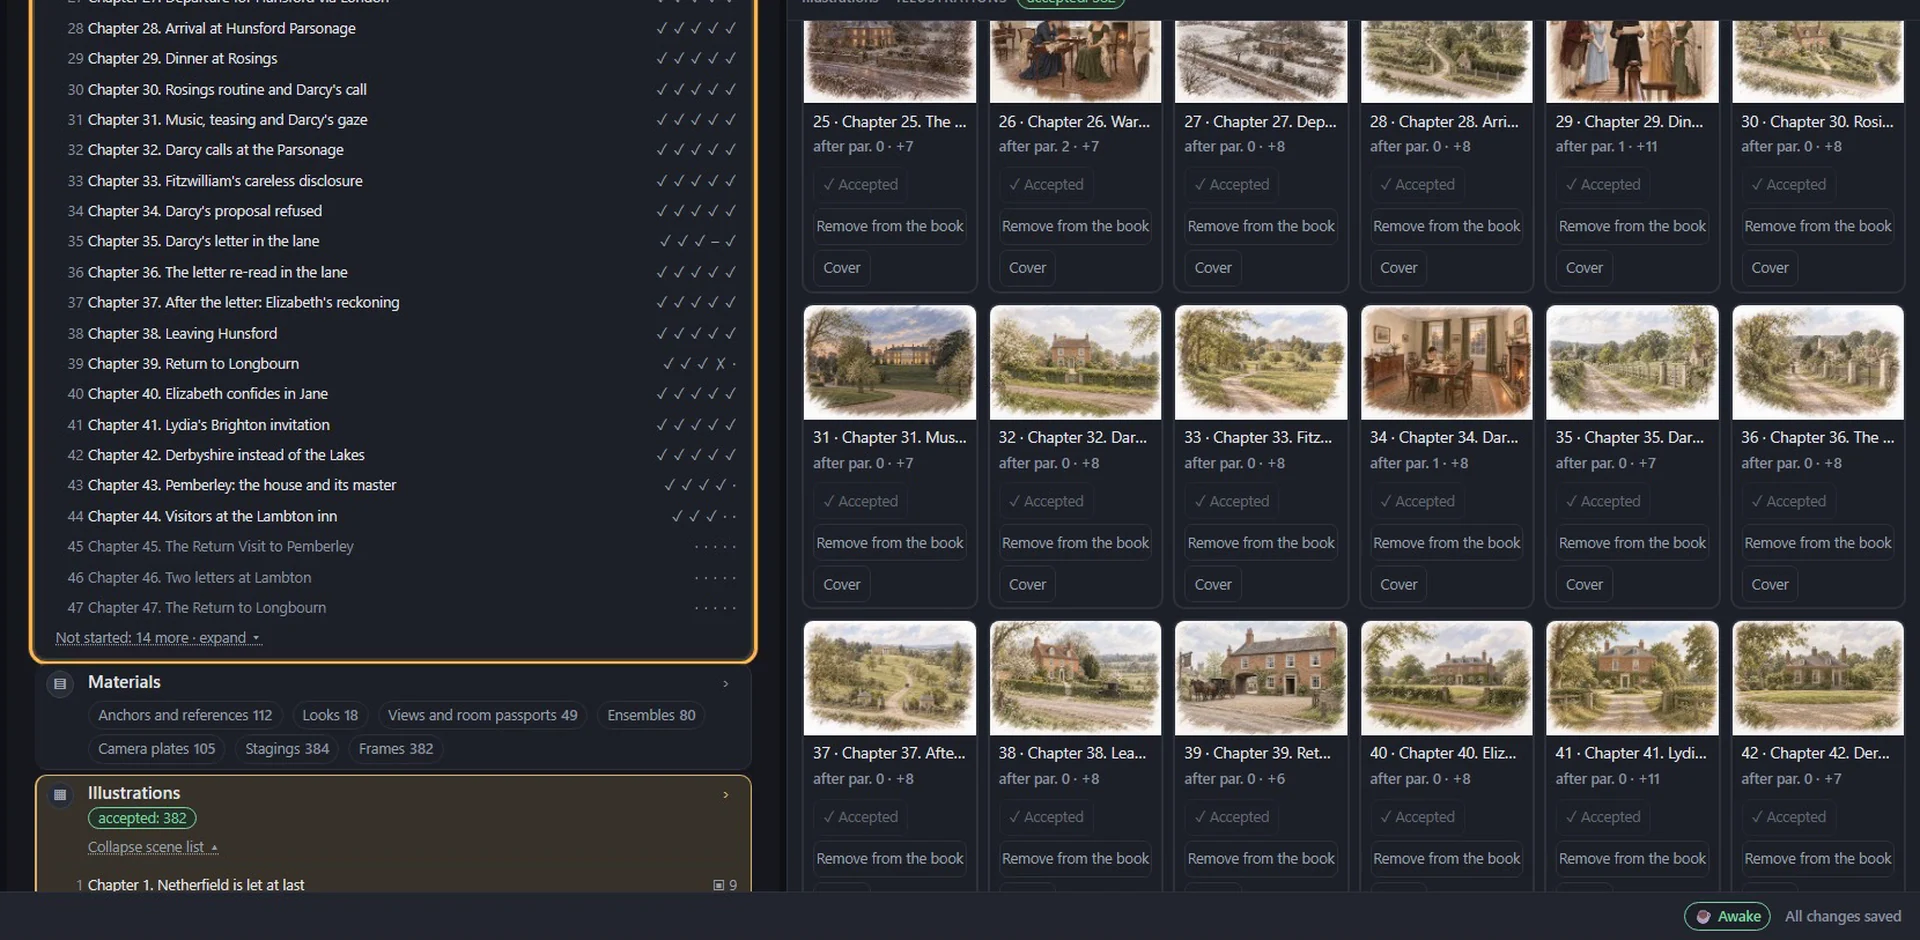This screenshot has height=940, width=1920.
Task: Click the Awake status indicator
Action: click(x=1727, y=916)
